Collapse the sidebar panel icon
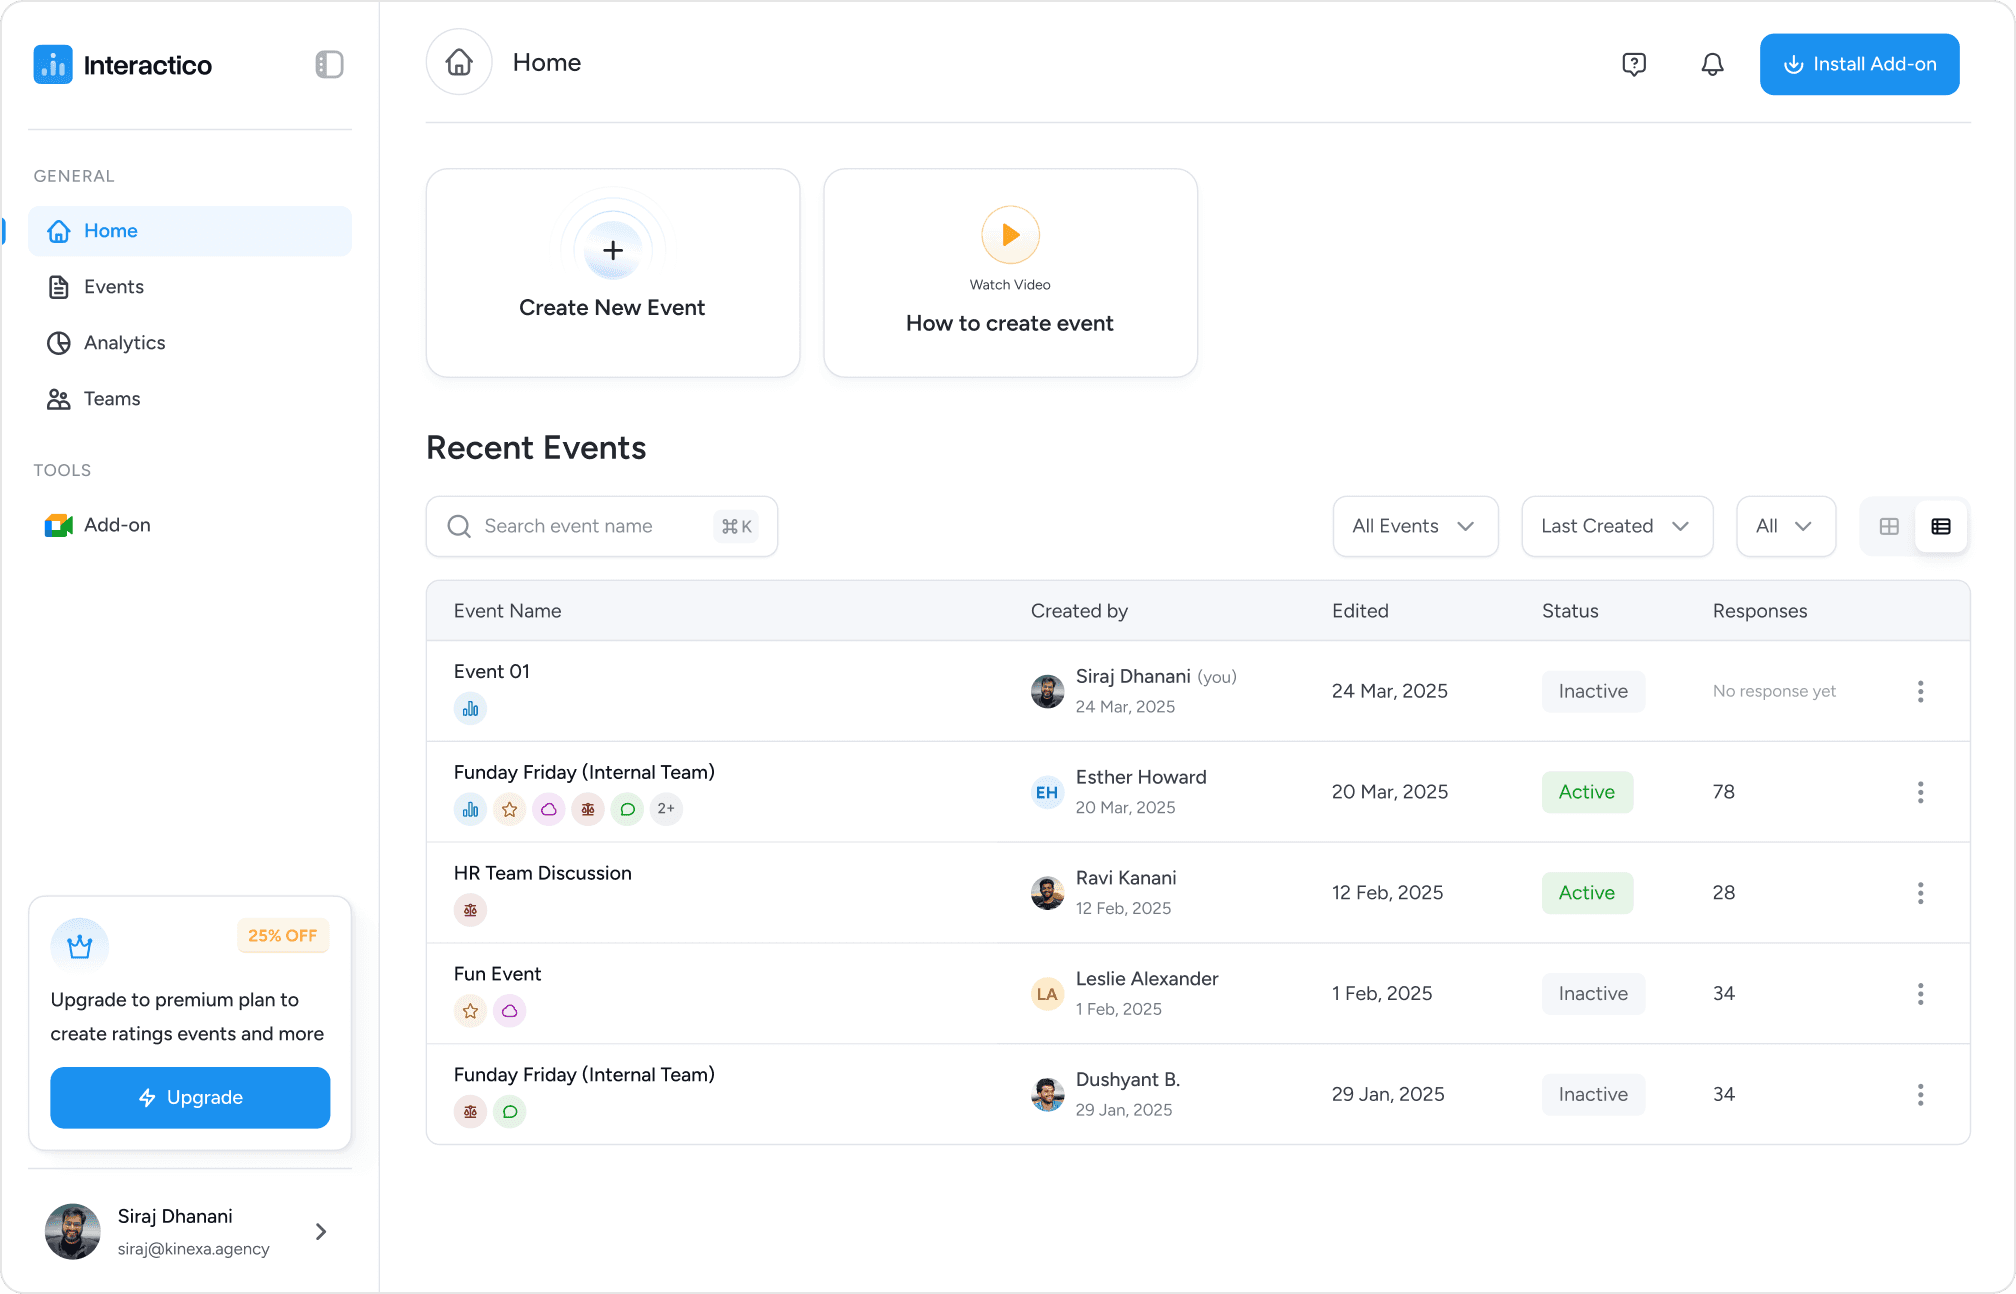 coord(329,65)
